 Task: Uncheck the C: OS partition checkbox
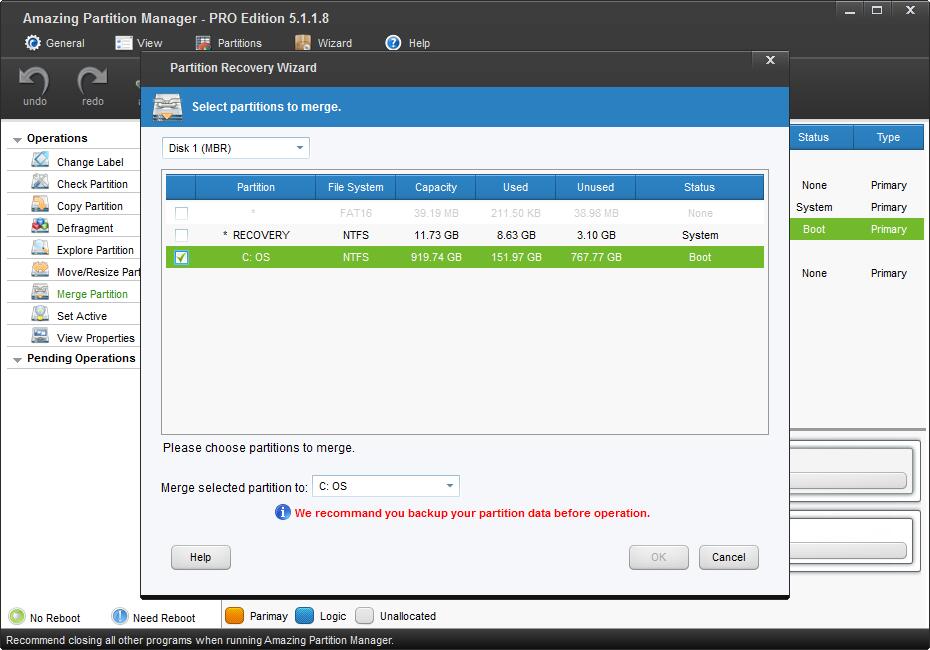coord(181,257)
